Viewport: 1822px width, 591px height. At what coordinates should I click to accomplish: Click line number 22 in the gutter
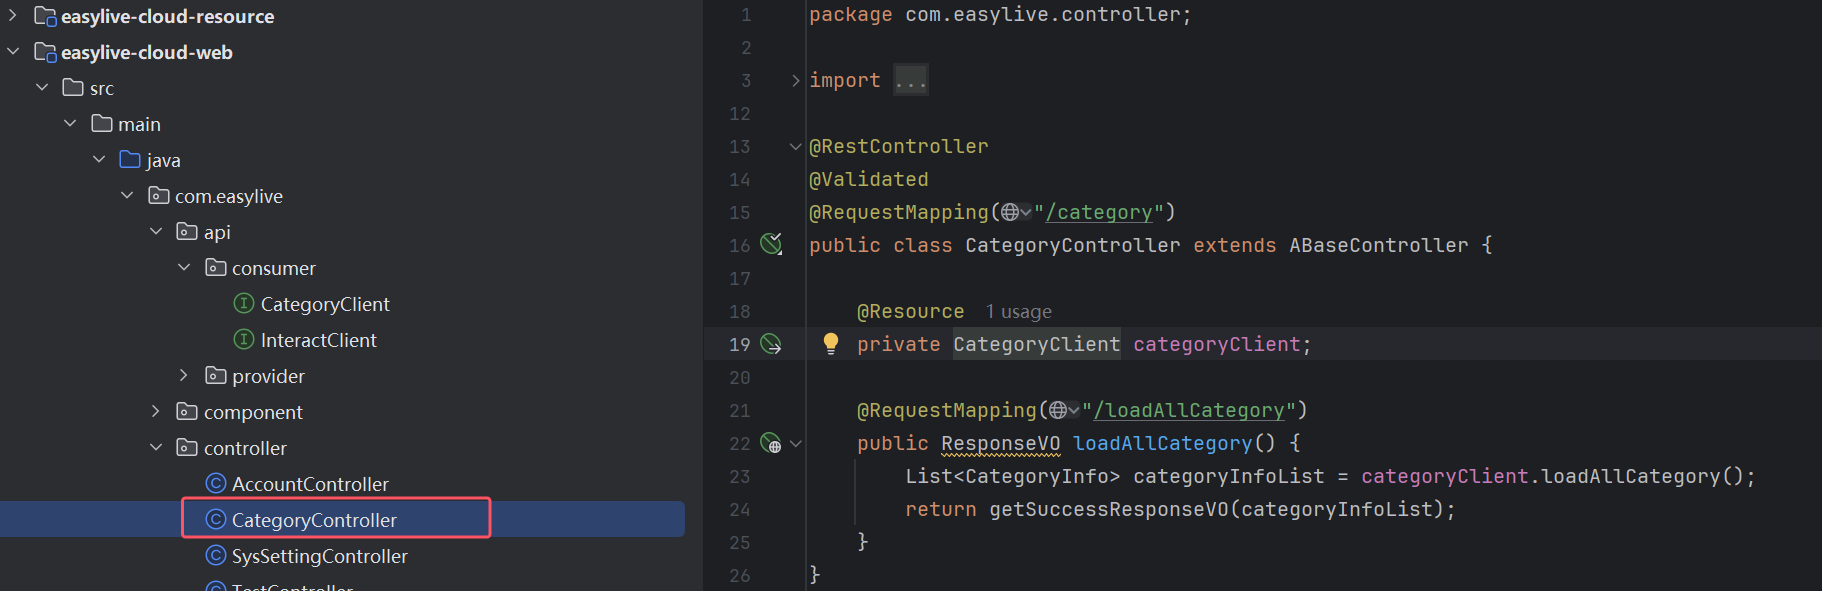tap(740, 443)
